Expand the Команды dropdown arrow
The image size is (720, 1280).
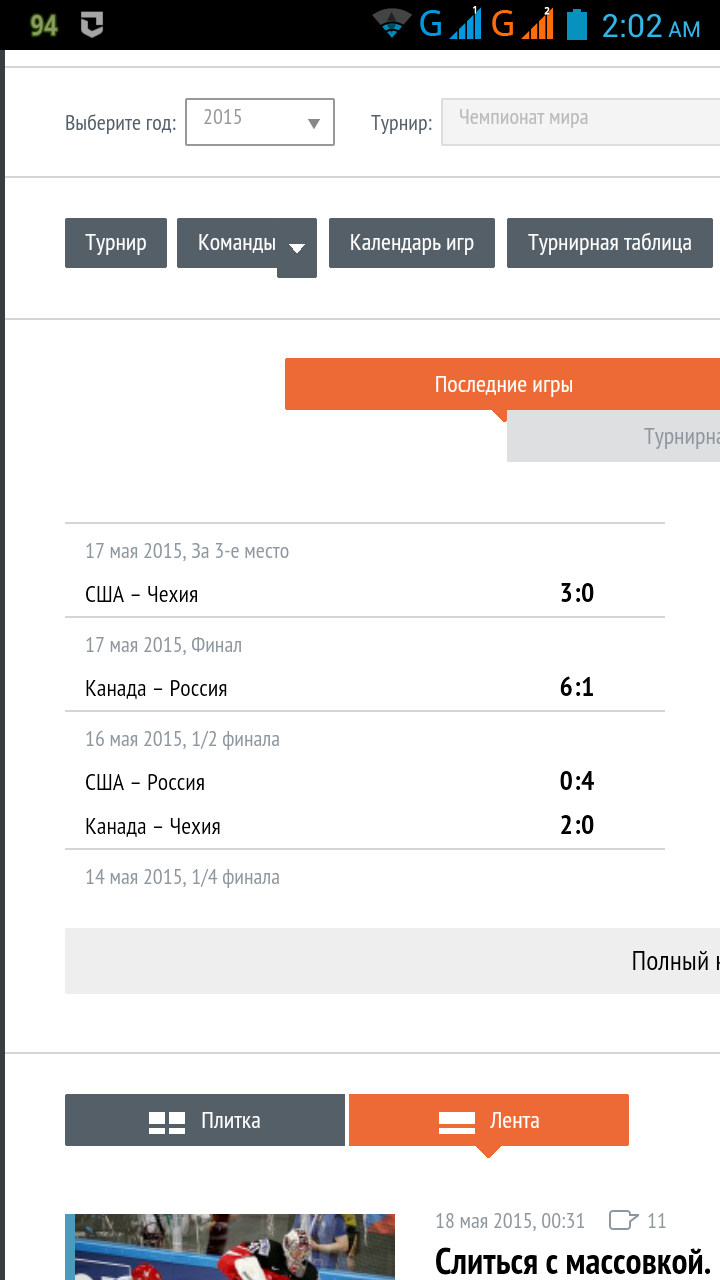point(297,248)
